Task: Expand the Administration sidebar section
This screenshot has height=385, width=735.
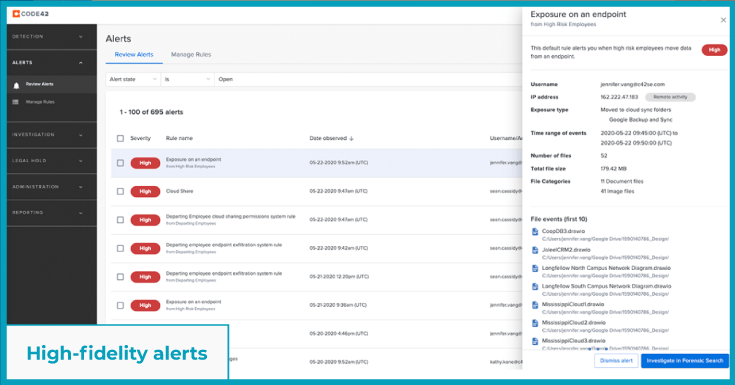Action: tap(52, 187)
